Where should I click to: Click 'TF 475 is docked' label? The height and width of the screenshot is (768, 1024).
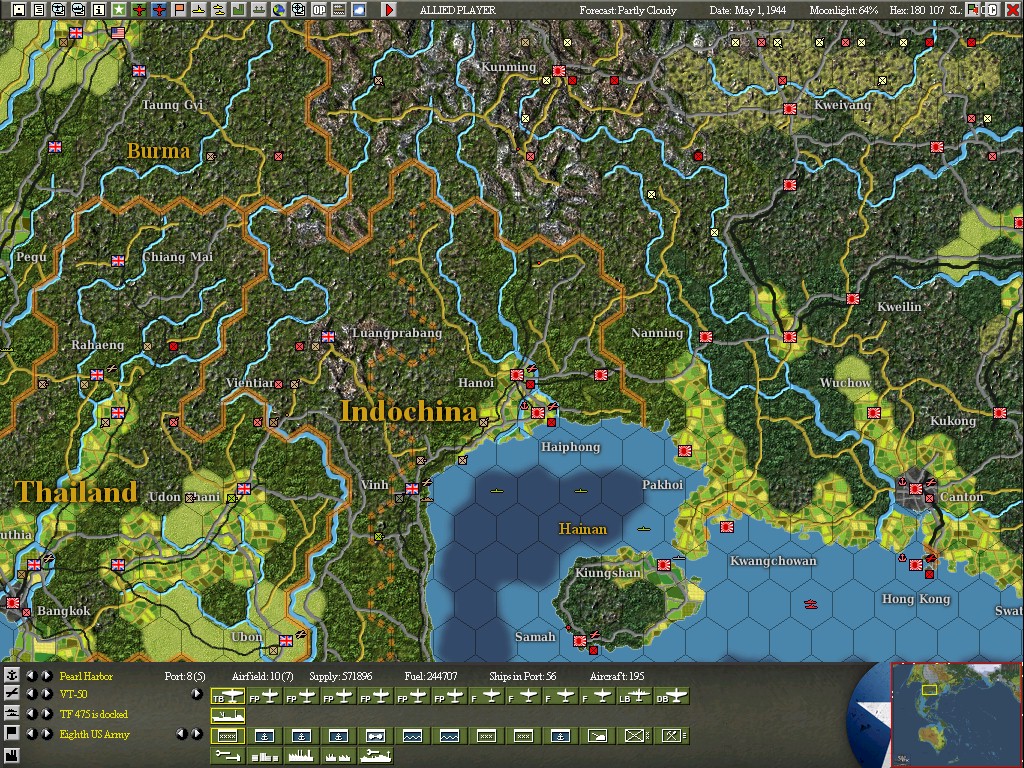click(x=93, y=714)
